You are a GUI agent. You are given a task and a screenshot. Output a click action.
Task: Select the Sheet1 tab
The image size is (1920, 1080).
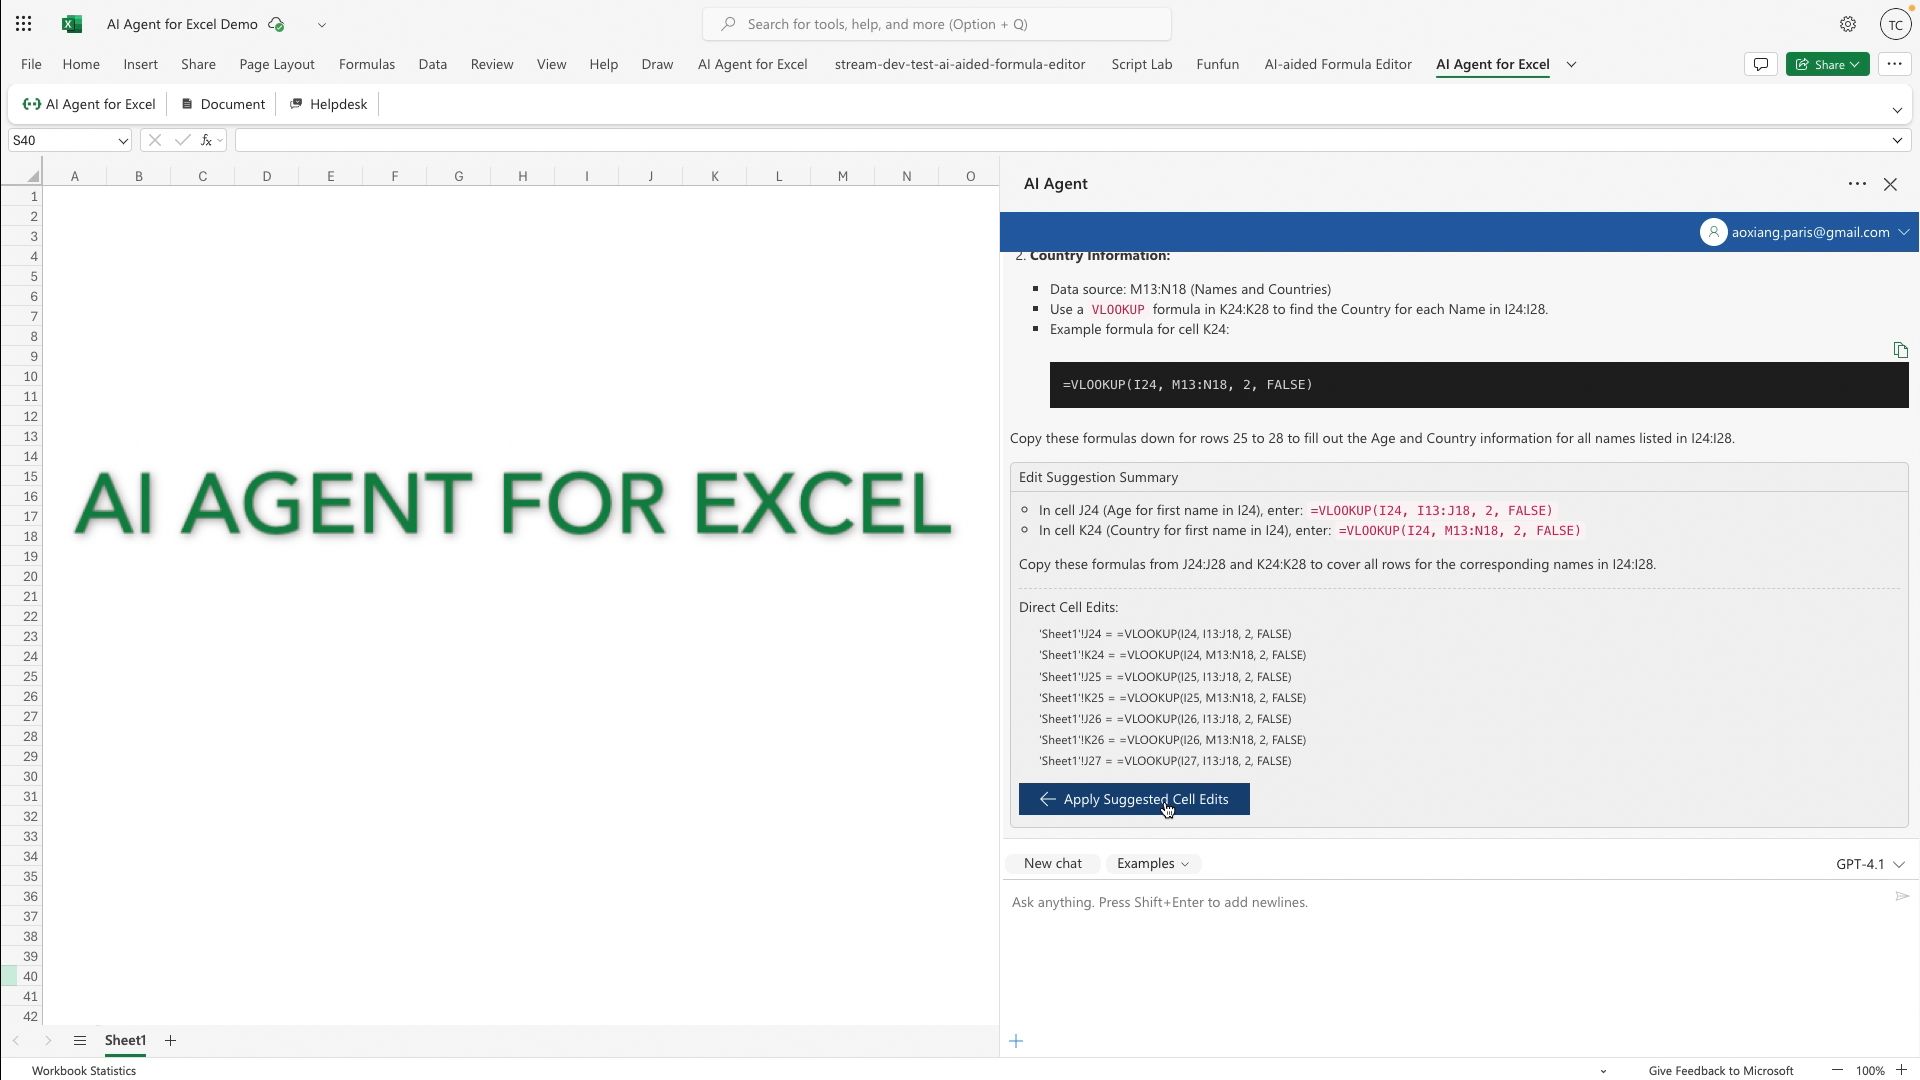point(125,1041)
